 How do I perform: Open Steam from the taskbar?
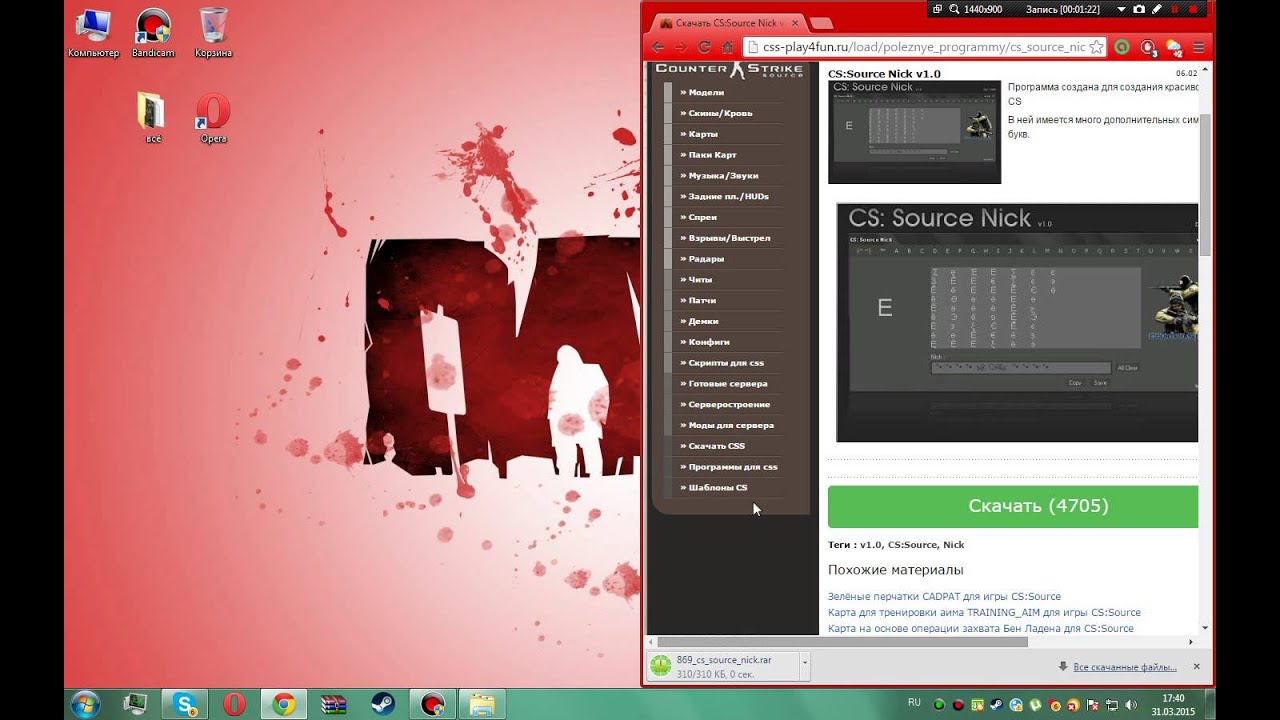pos(382,704)
